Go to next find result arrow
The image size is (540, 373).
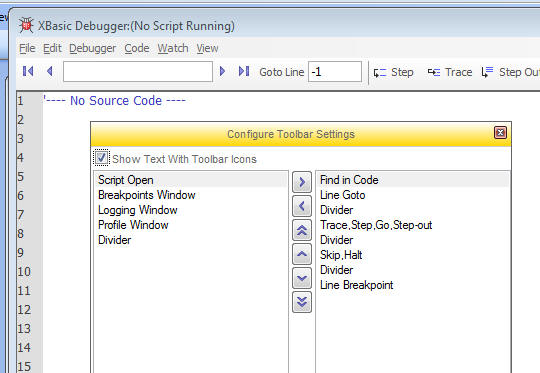[222, 71]
